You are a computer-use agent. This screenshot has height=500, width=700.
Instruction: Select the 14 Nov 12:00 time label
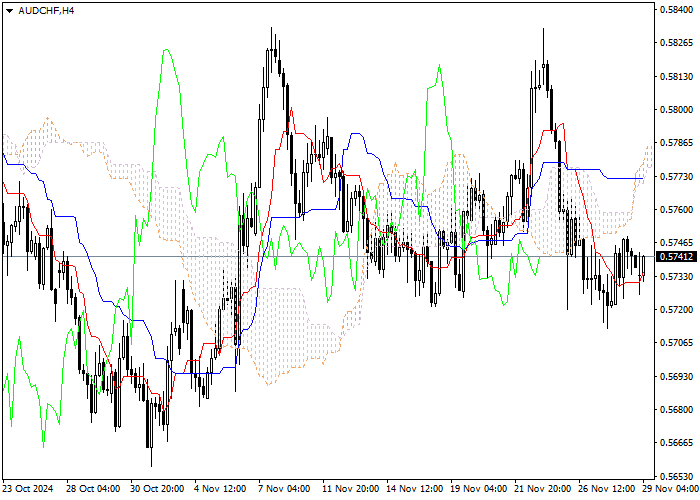[x=415, y=489]
